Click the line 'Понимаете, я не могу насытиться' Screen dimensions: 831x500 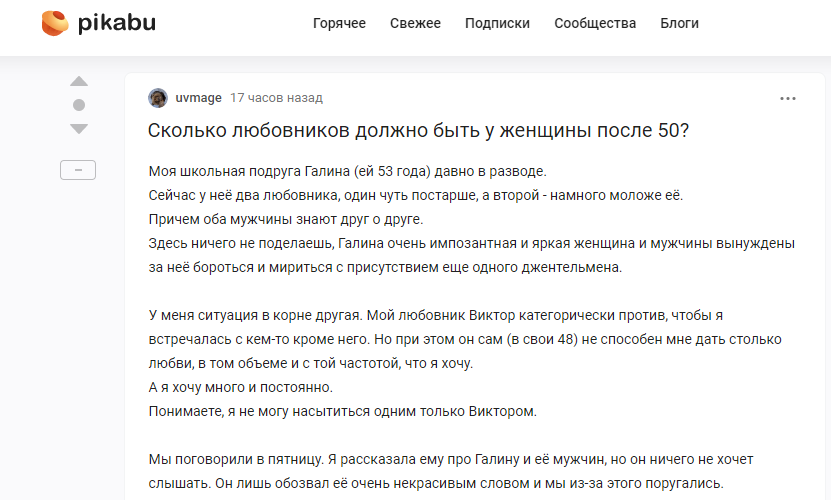pos(342,411)
